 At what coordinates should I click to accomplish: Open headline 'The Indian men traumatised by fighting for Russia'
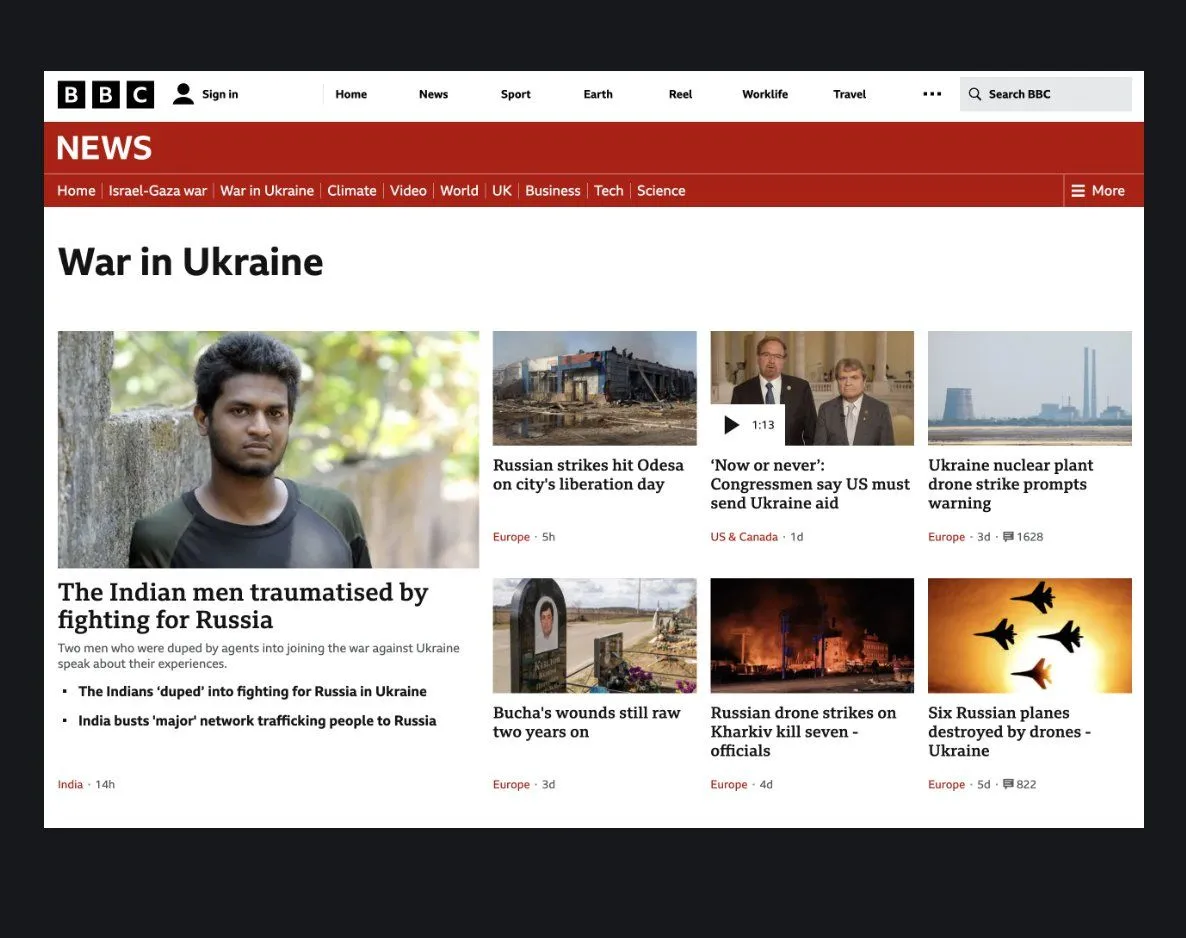pyautogui.click(x=243, y=606)
